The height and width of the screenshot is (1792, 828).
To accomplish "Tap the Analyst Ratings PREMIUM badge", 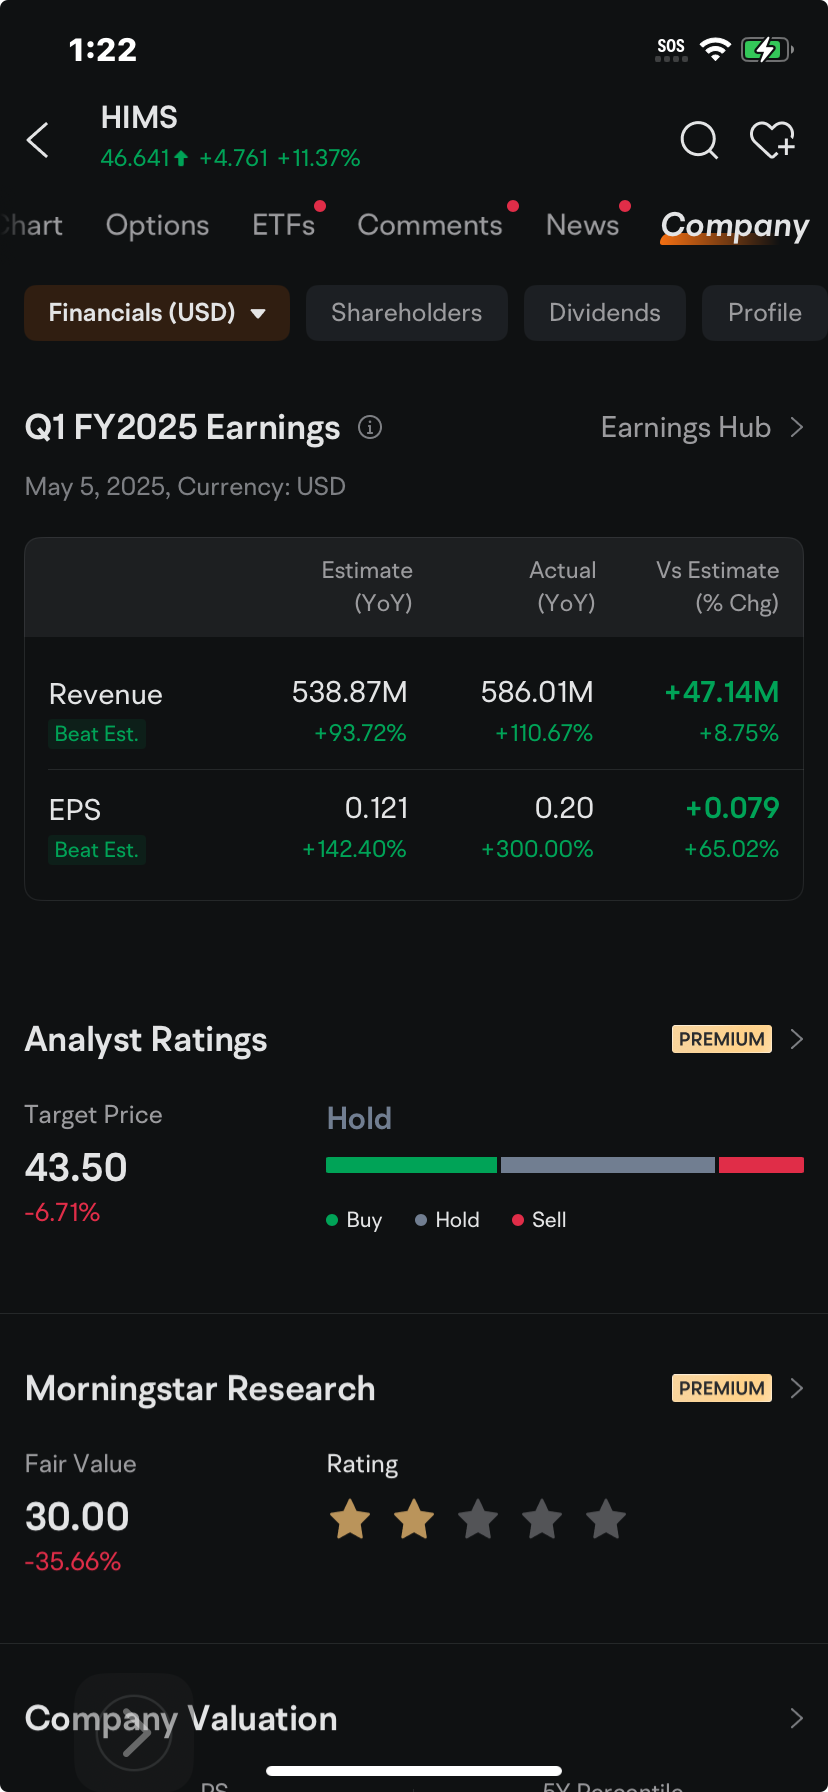I will tap(722, 1039).
